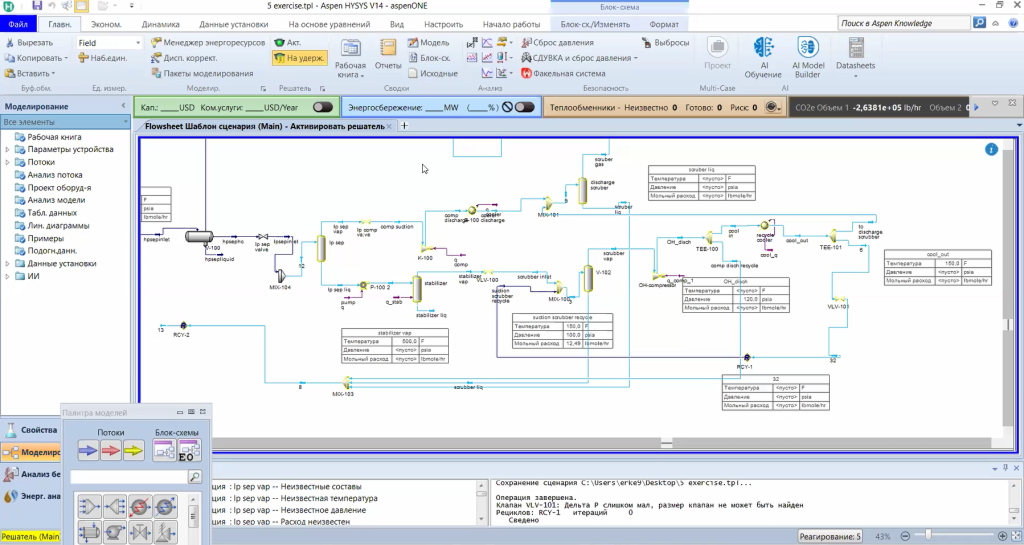Open AI Обучение training tool

763,58
